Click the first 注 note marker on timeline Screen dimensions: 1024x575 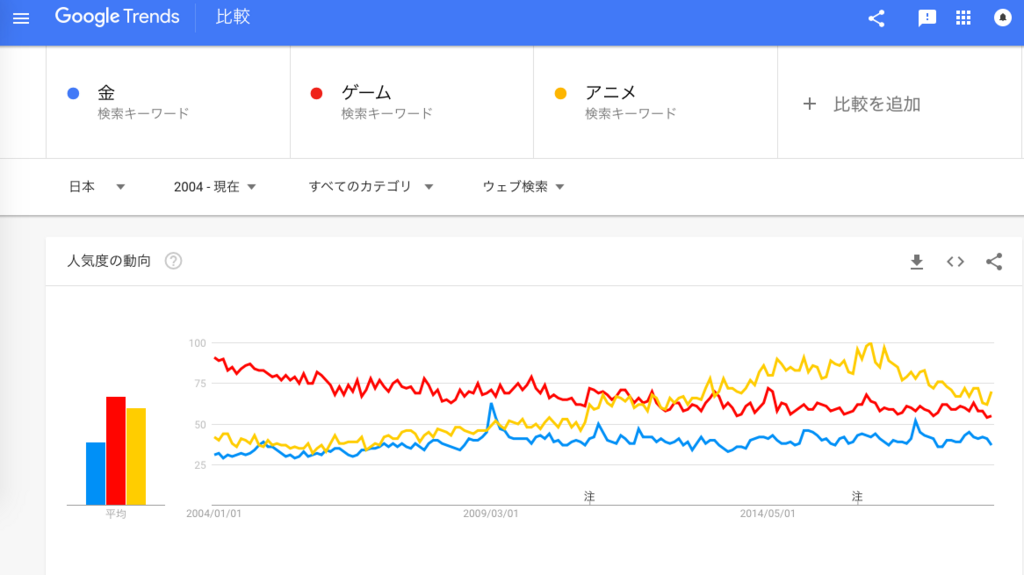coord(590,496)
